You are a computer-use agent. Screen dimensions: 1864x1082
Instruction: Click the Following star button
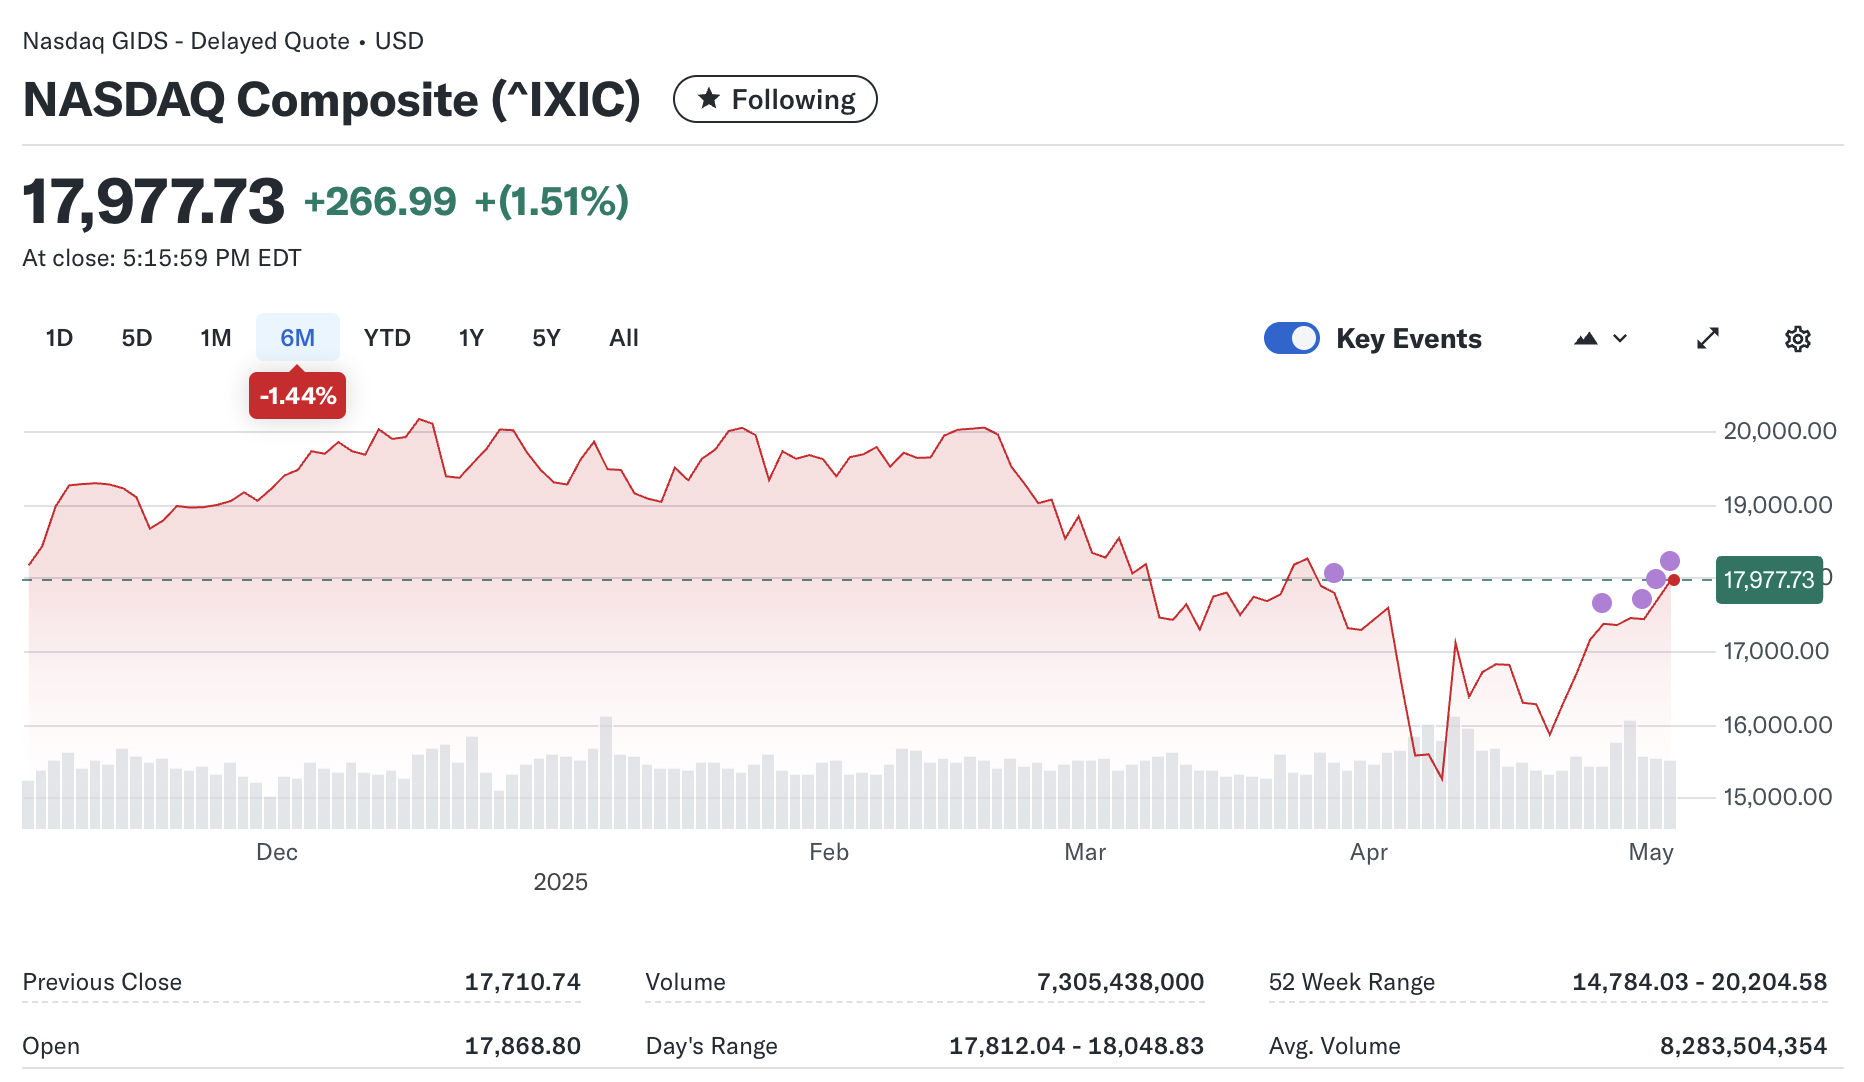click(775, 99)
